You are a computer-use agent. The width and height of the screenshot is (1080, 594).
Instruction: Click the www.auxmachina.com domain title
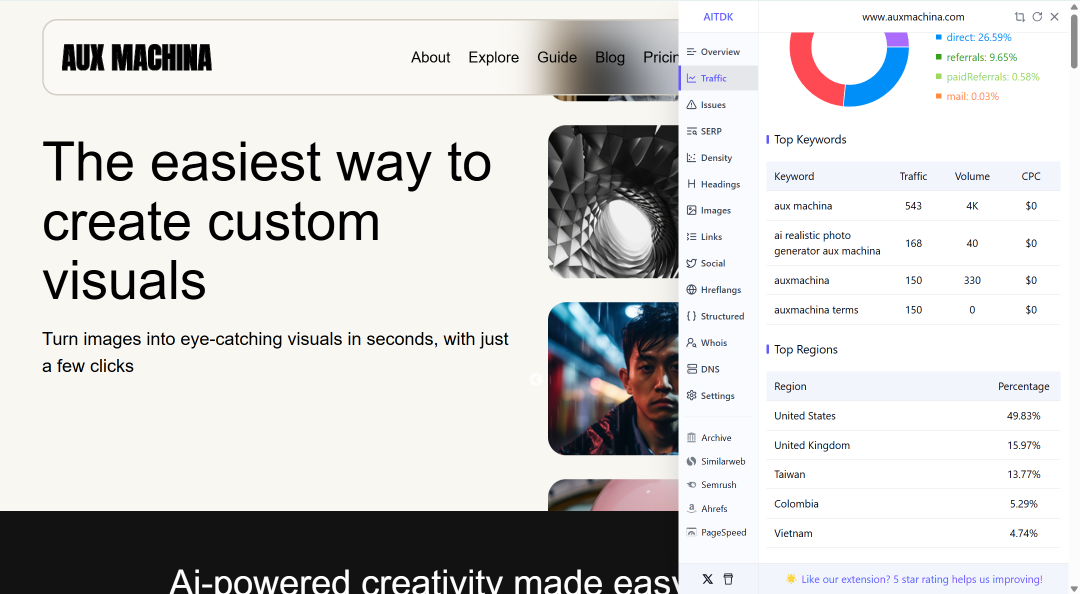coord(913,17)
